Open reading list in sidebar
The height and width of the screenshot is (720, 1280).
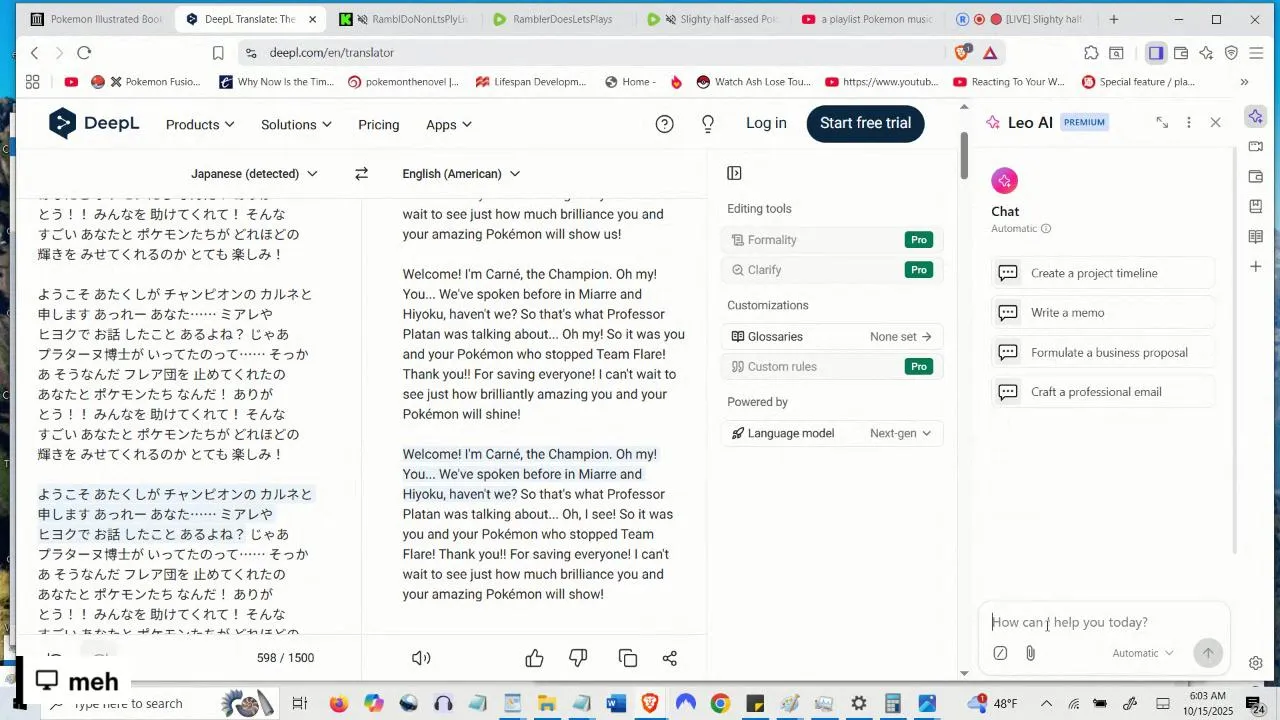1256,237
